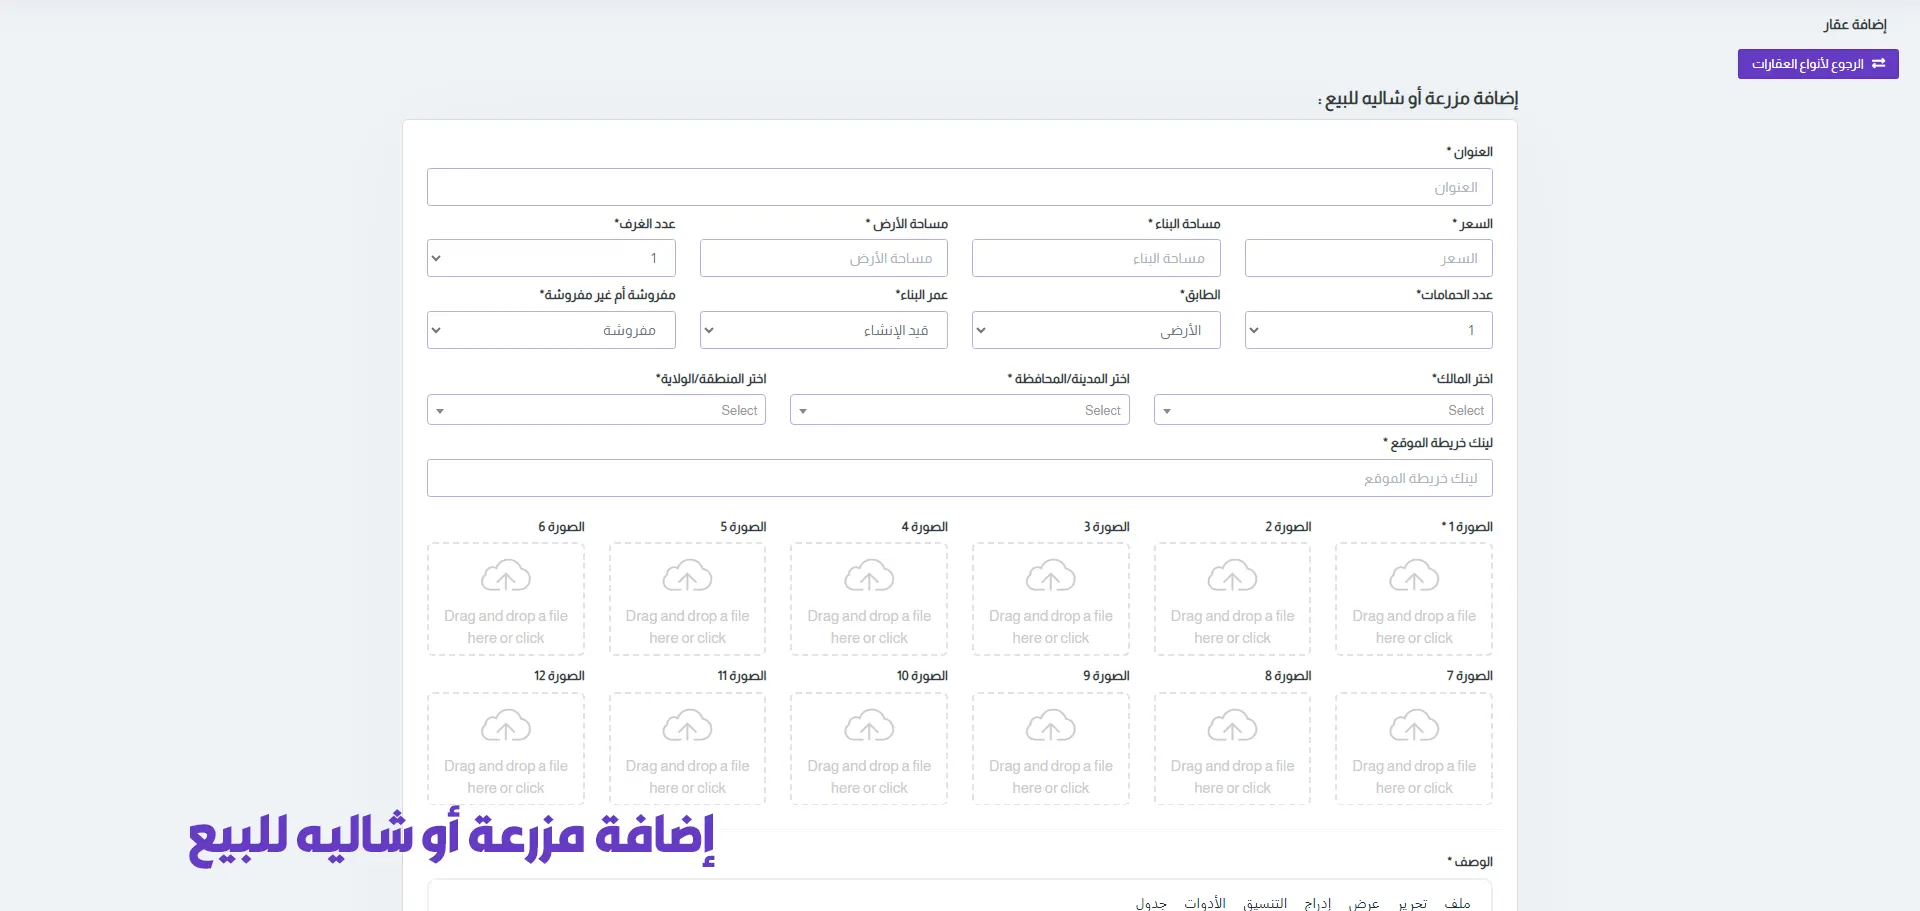Click the upload cloud icon for الصورة 7

tap(1414, 726)
